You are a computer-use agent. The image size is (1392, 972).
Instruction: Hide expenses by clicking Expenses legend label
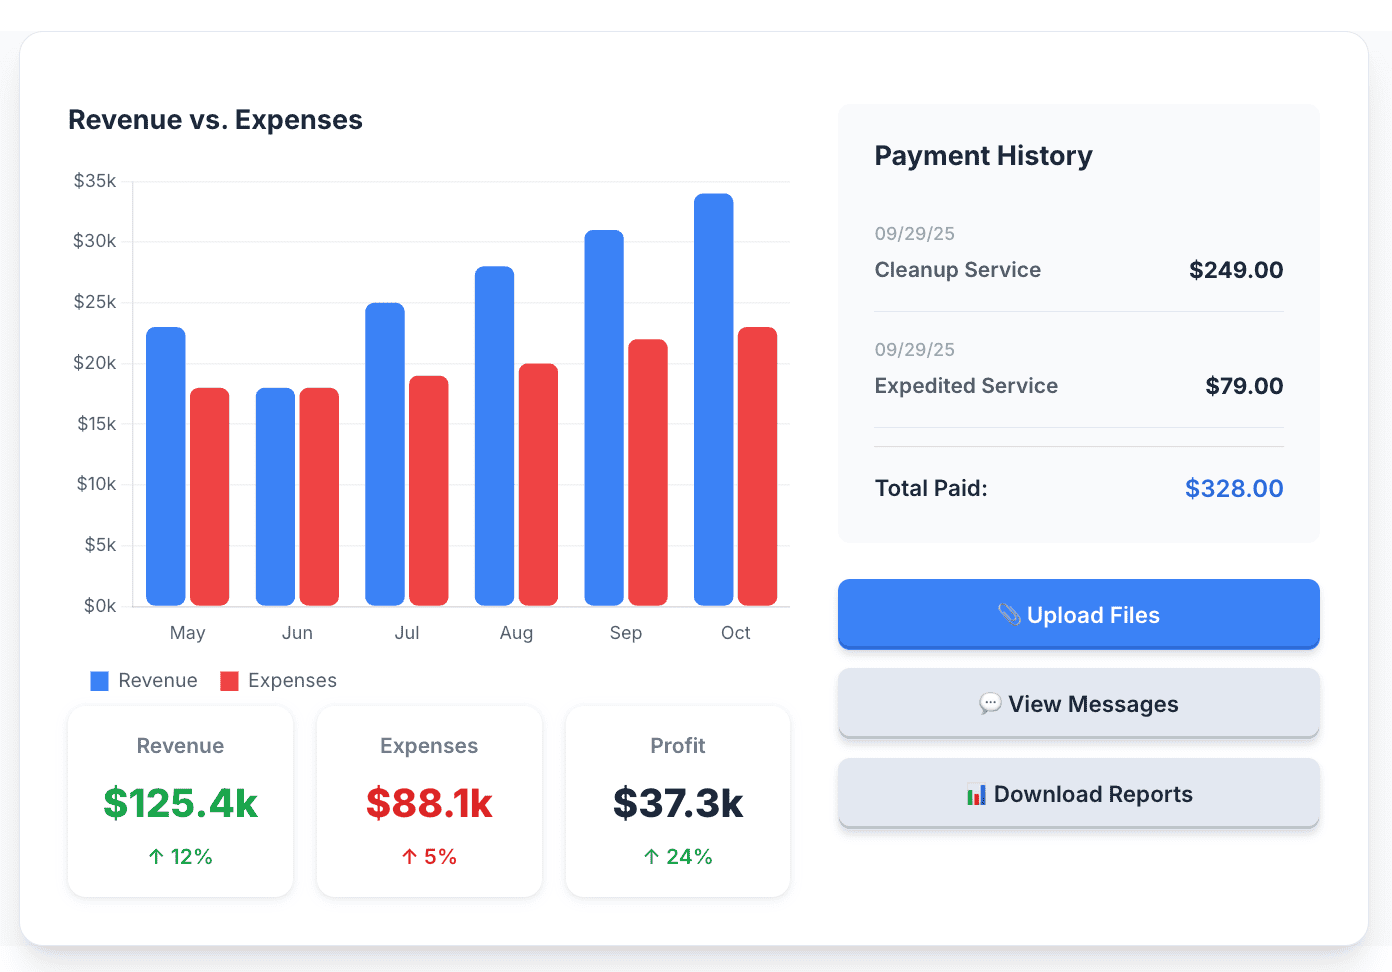(292, 680)
